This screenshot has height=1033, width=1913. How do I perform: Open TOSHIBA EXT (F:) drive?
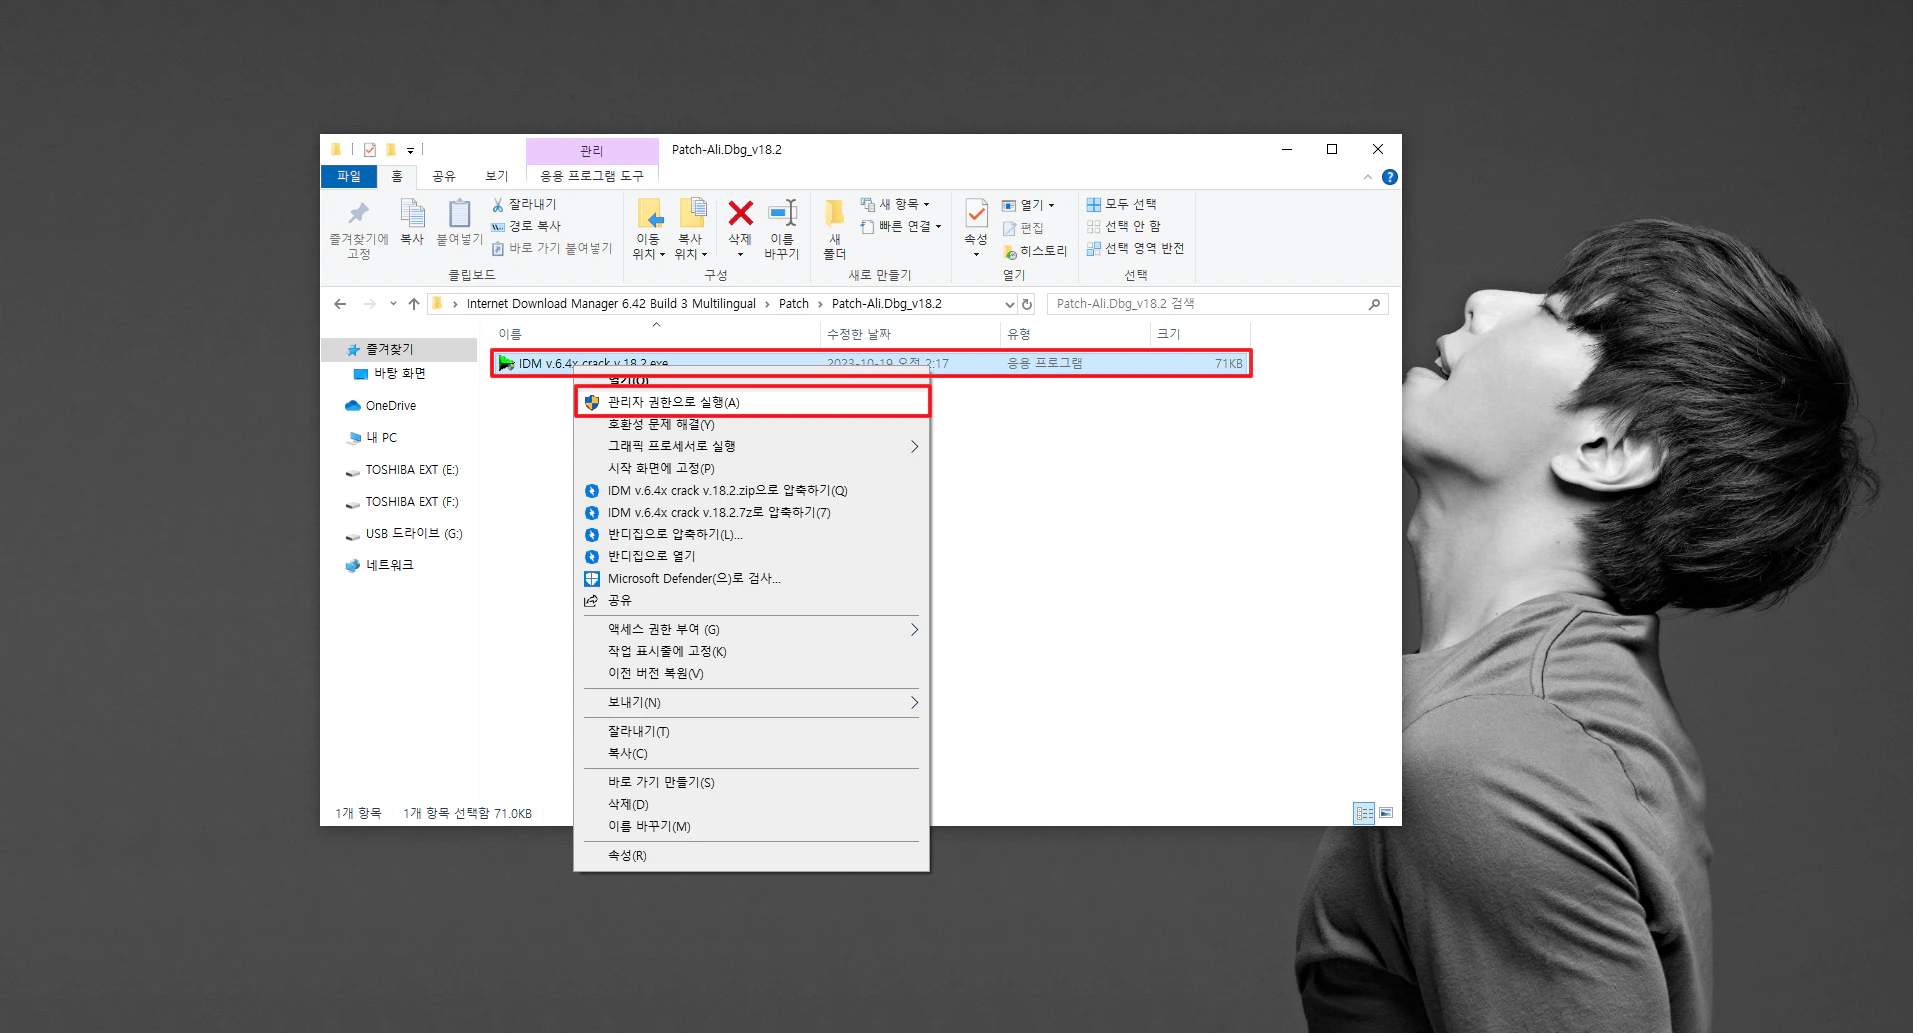coord(402,501)
